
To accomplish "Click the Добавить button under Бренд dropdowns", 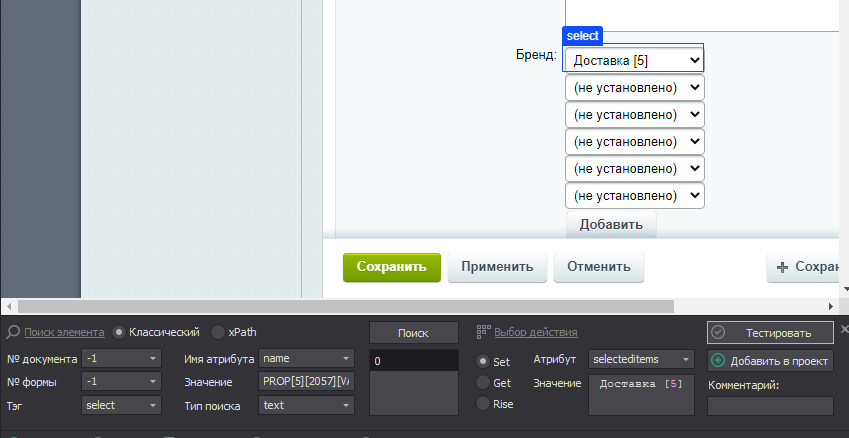I will click(611, 224).
